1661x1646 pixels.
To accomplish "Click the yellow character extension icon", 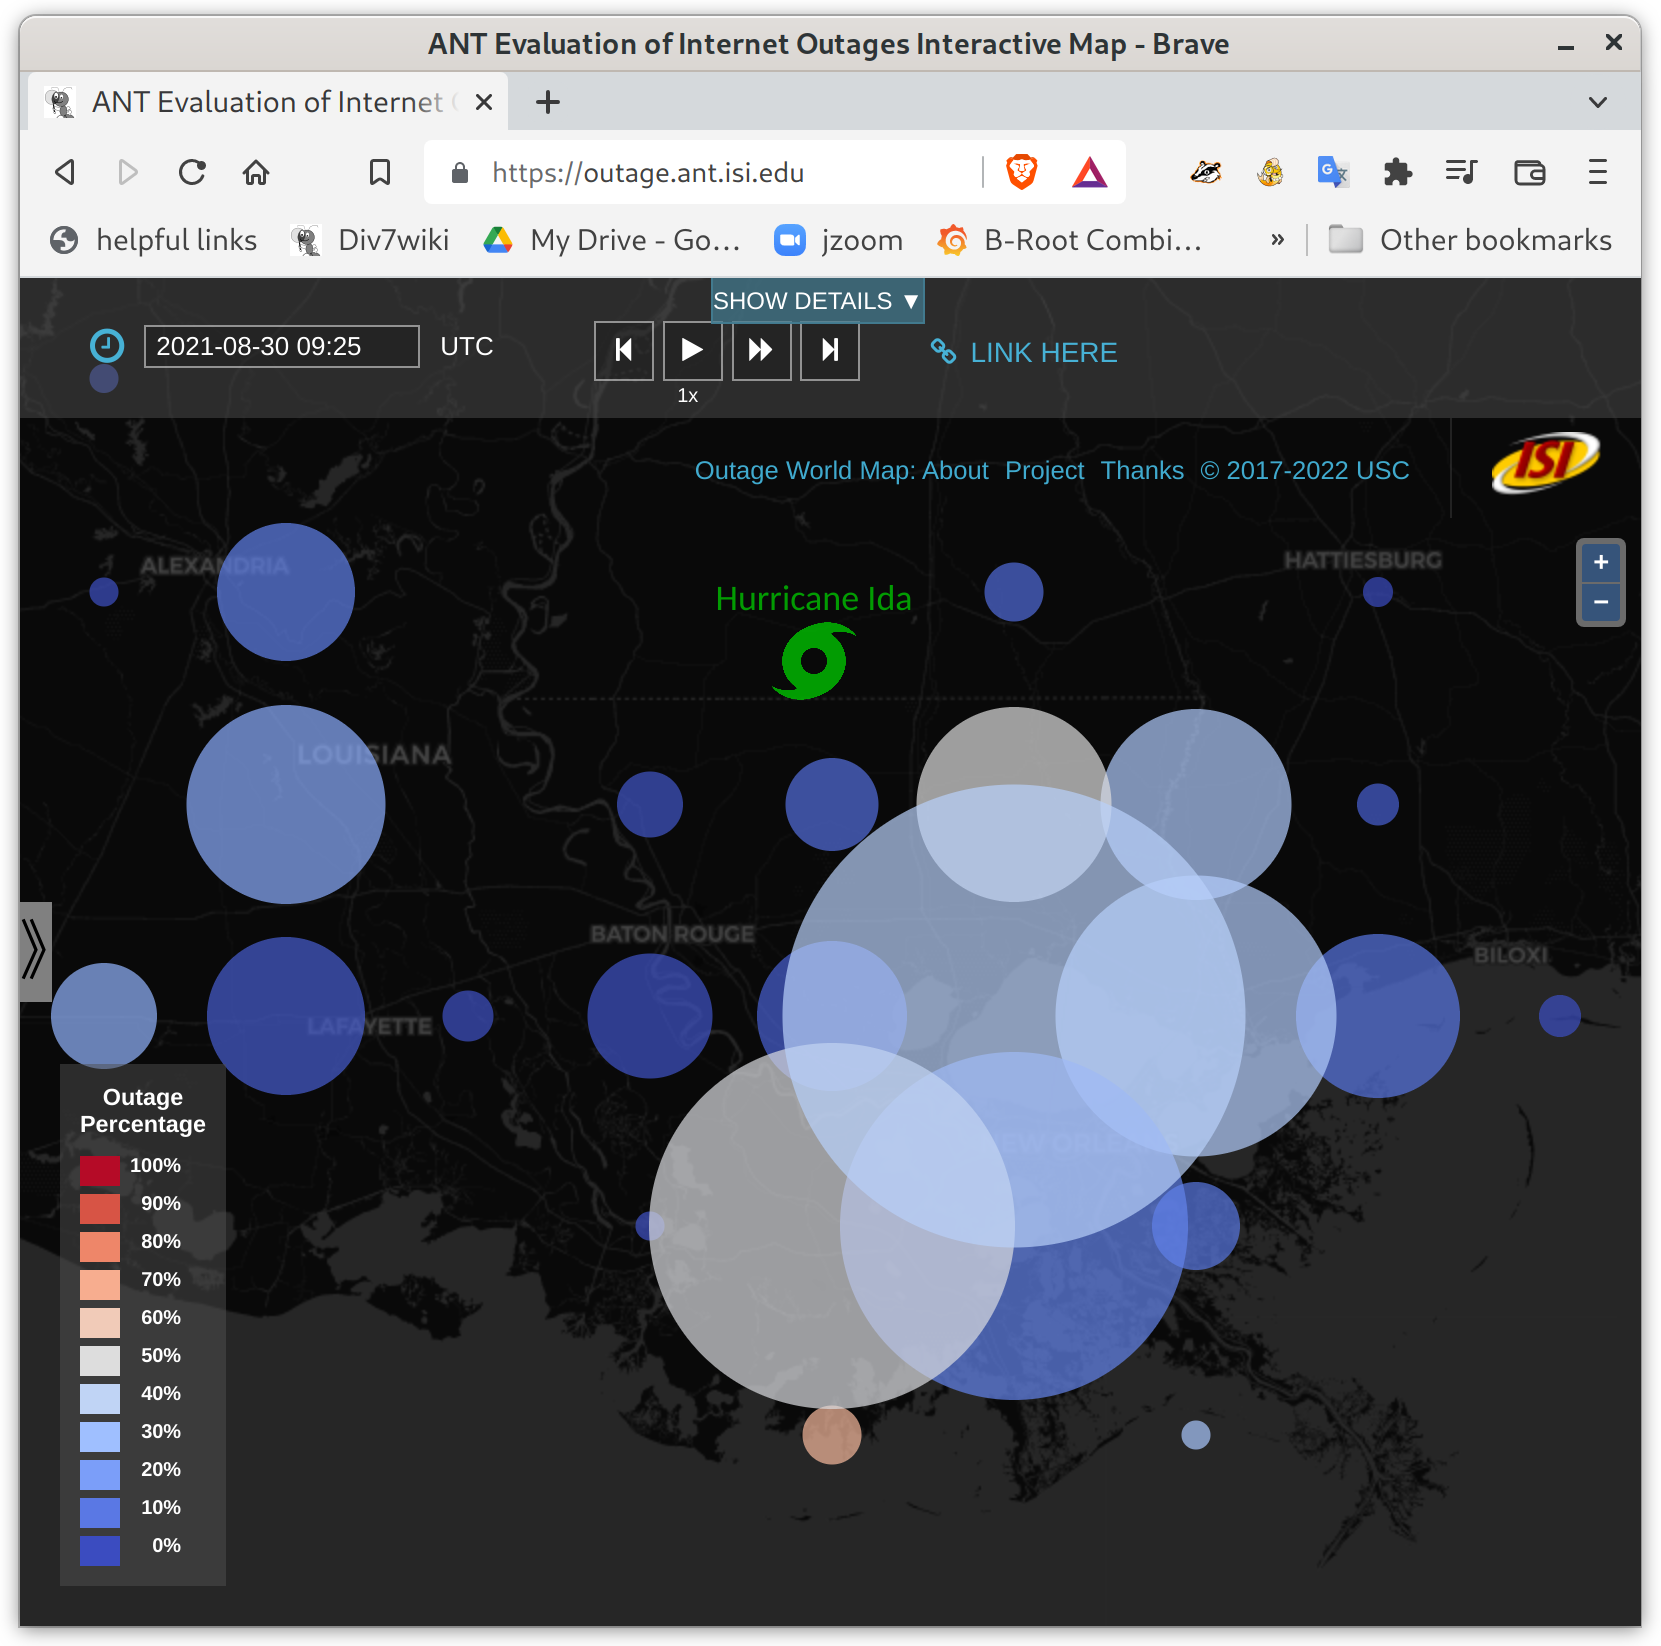I will (x=1270, y=173).
